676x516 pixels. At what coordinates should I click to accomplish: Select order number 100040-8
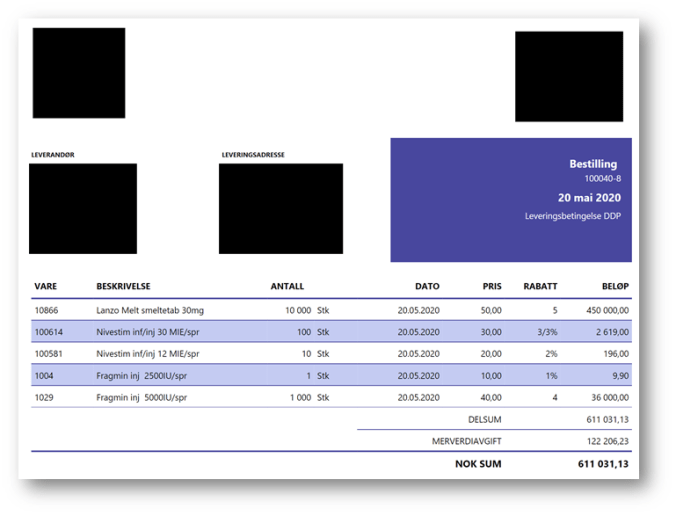coord(602,179)
